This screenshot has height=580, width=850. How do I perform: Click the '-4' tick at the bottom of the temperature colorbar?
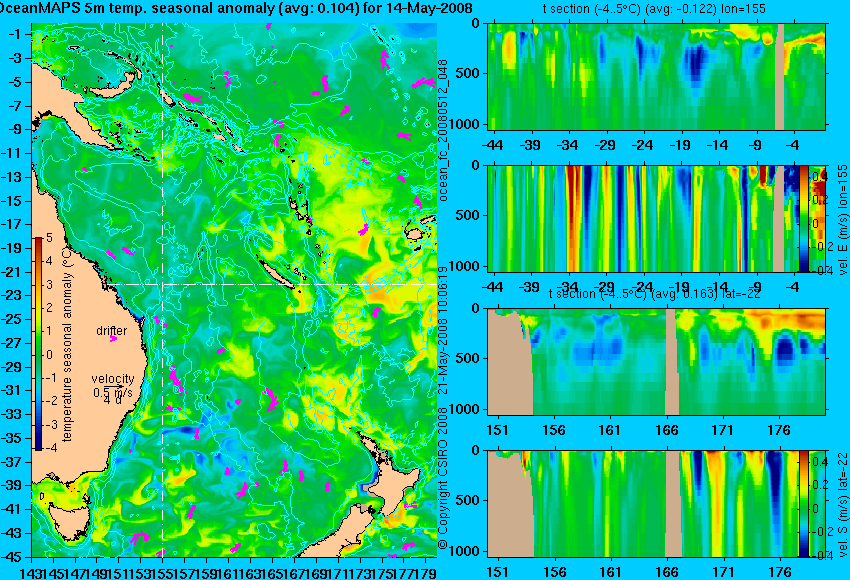point(51,448)
